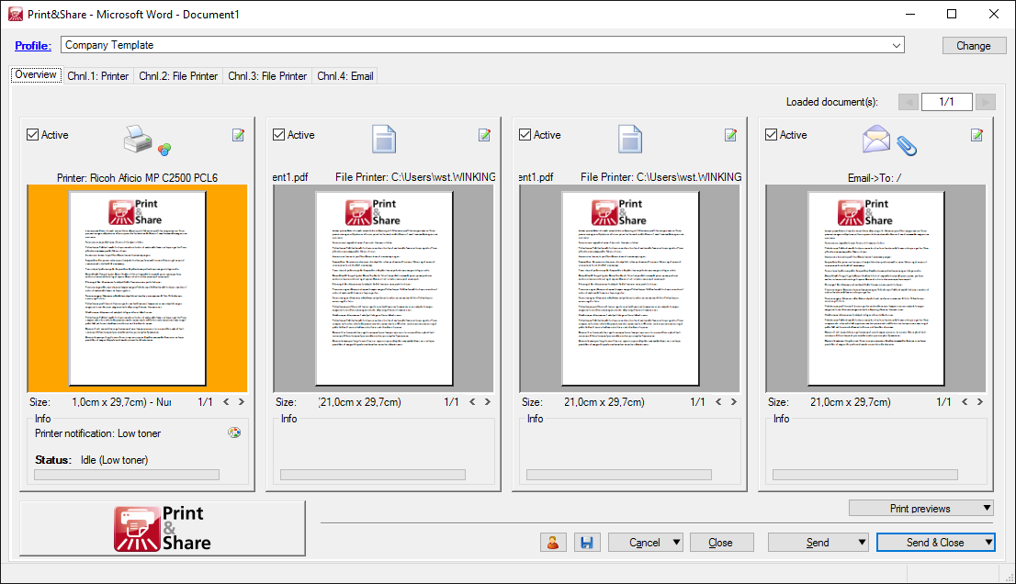Open the Company Template profile dropdown
The height and width of the screenshot is (584, 1016).
click(x=898, y=45)
